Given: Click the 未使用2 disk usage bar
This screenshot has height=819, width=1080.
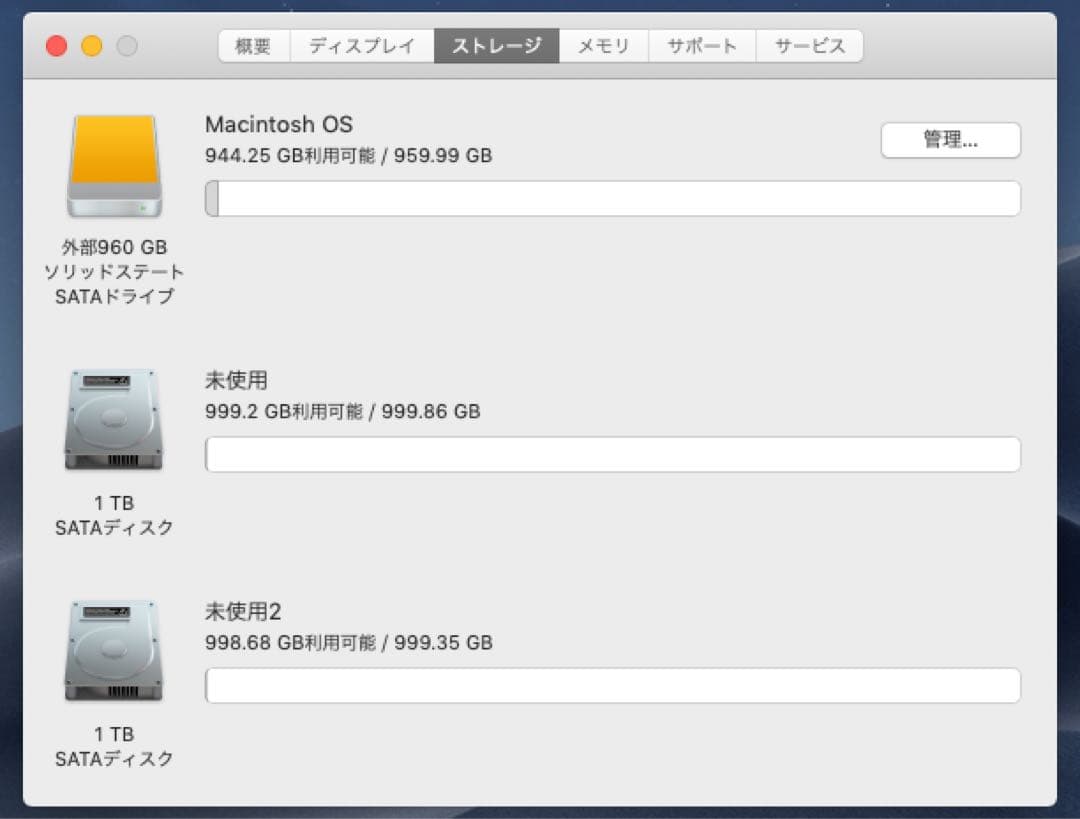Looking at the screenshot, I should (611, 685).
